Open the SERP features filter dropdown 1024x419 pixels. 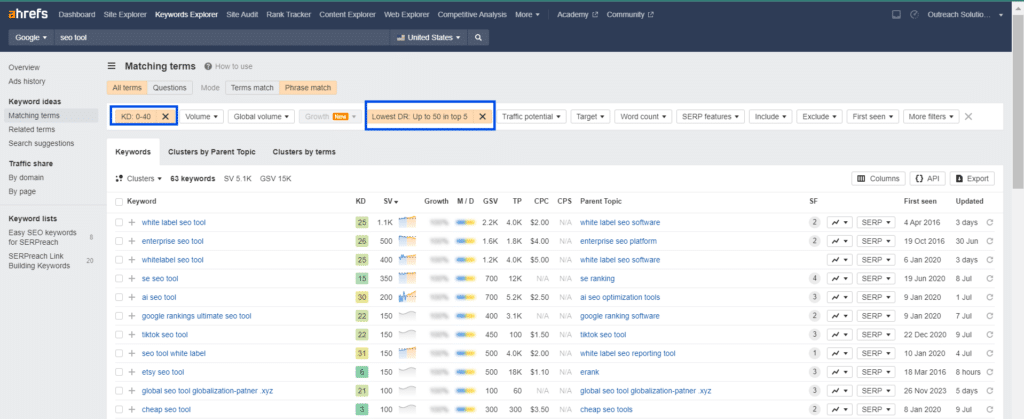pyautogui.click(x=711, y=116)
